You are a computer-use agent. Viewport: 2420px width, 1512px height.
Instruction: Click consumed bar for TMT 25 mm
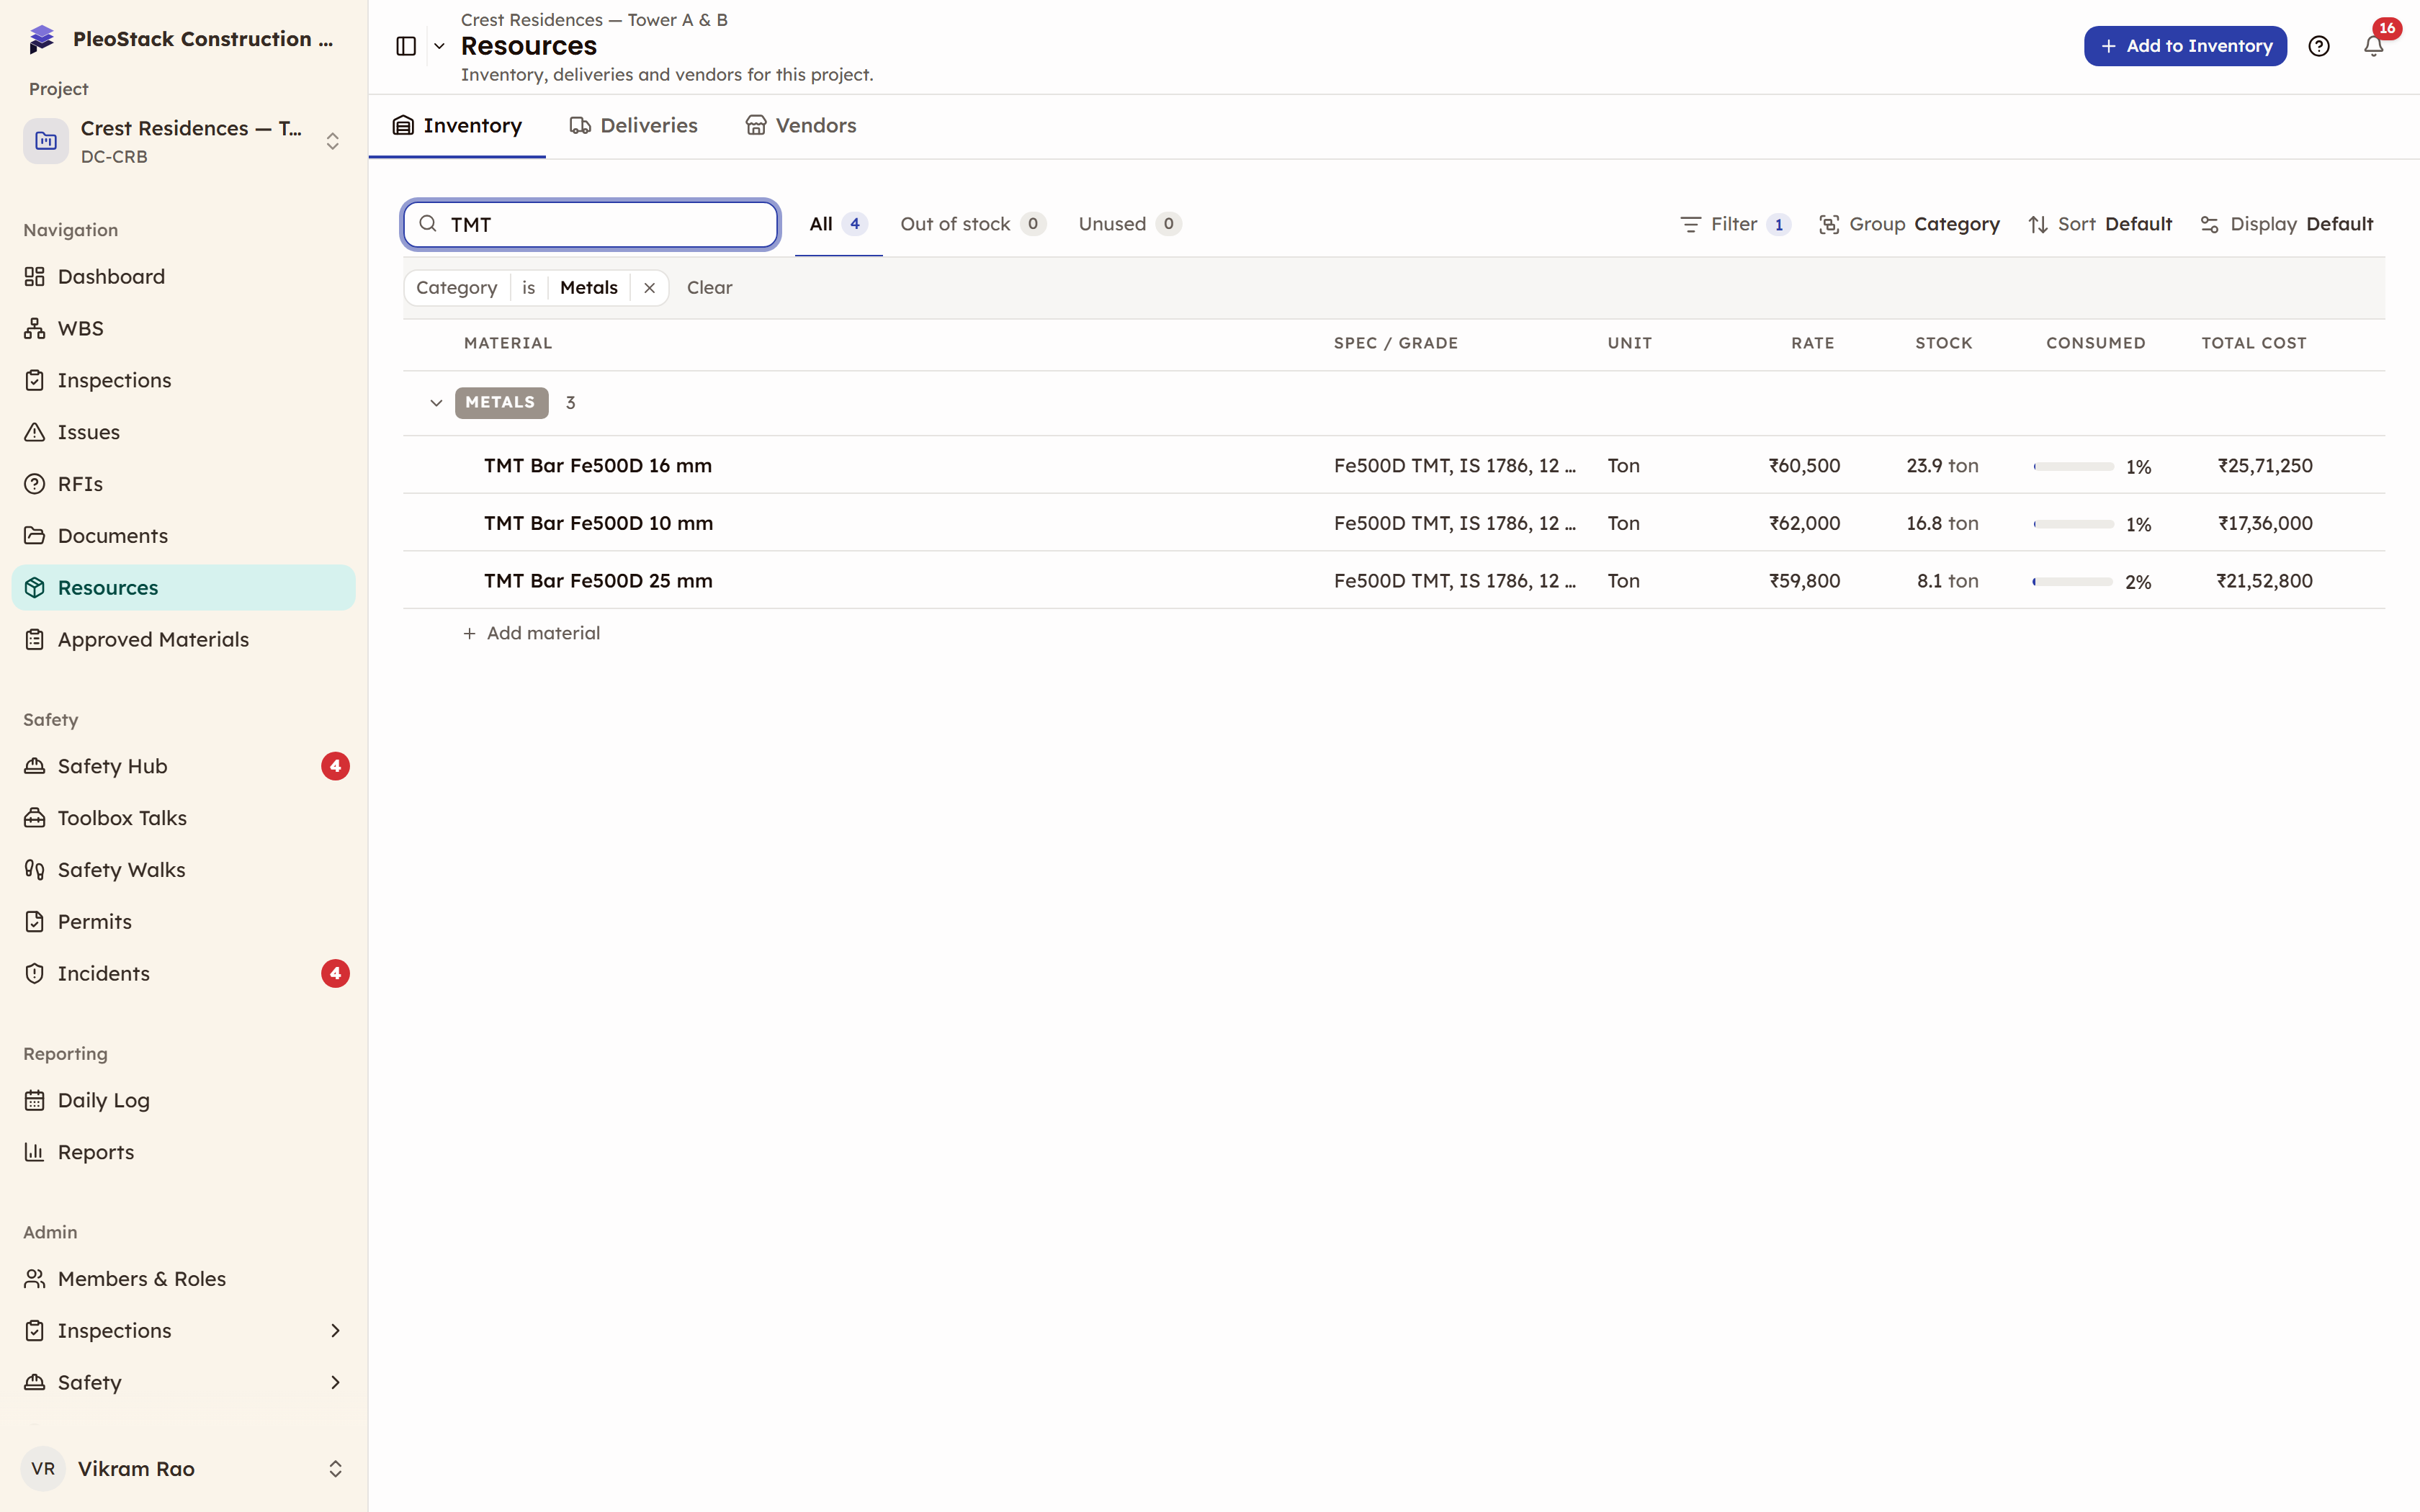(2072, 582)
